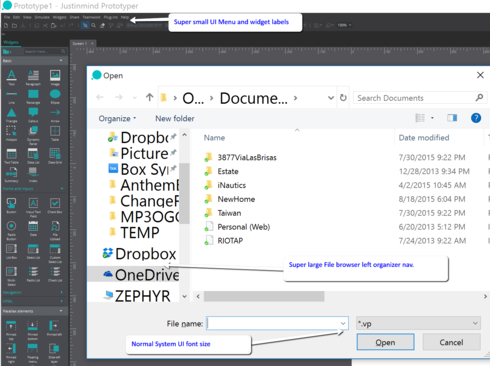Toggle the preview pane button
This screenshot has height=366, width=490.
pyautogui.click(x=452, y=118)
